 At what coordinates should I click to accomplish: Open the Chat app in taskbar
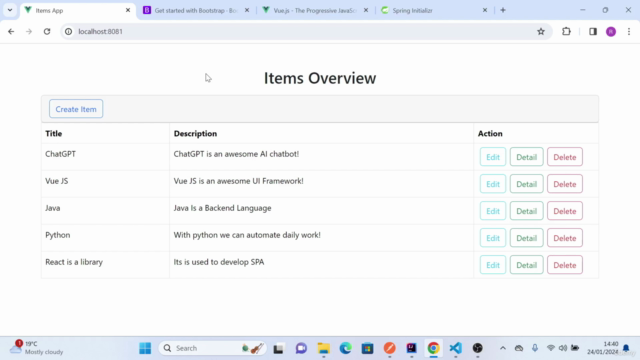301,348
